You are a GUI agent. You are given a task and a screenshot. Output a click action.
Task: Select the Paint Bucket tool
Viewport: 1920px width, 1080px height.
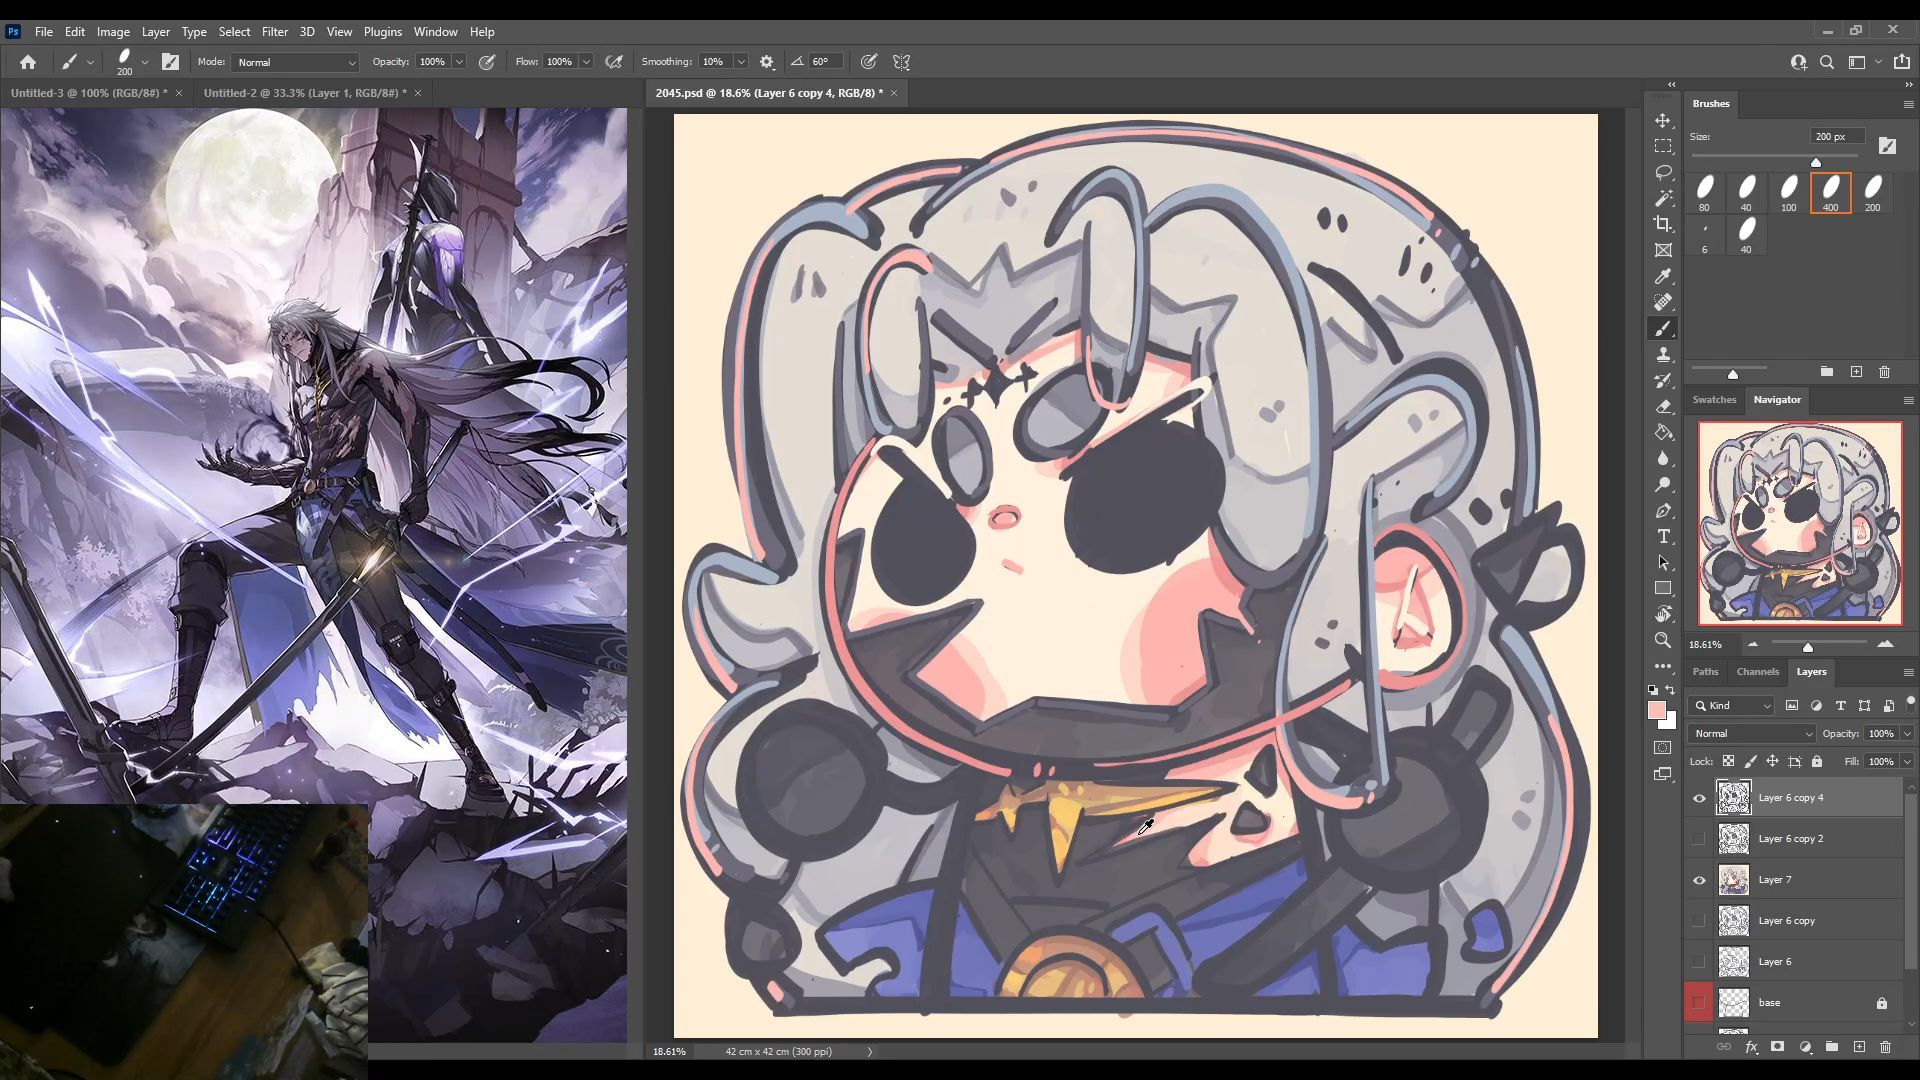[1663, 433]
